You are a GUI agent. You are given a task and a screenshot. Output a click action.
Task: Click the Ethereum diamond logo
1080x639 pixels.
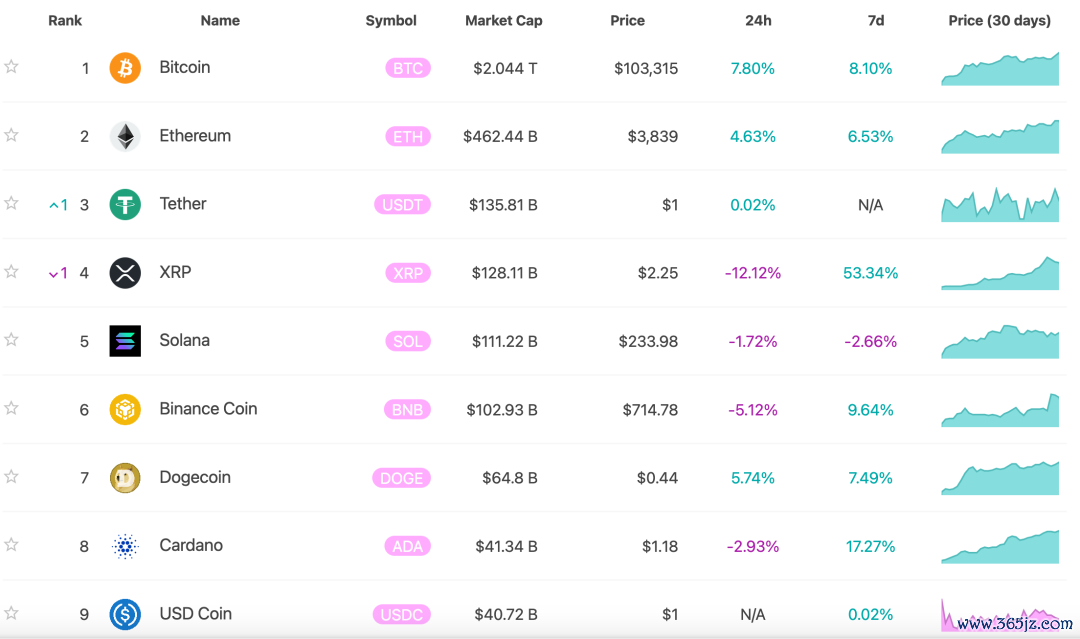click(125, 136)
